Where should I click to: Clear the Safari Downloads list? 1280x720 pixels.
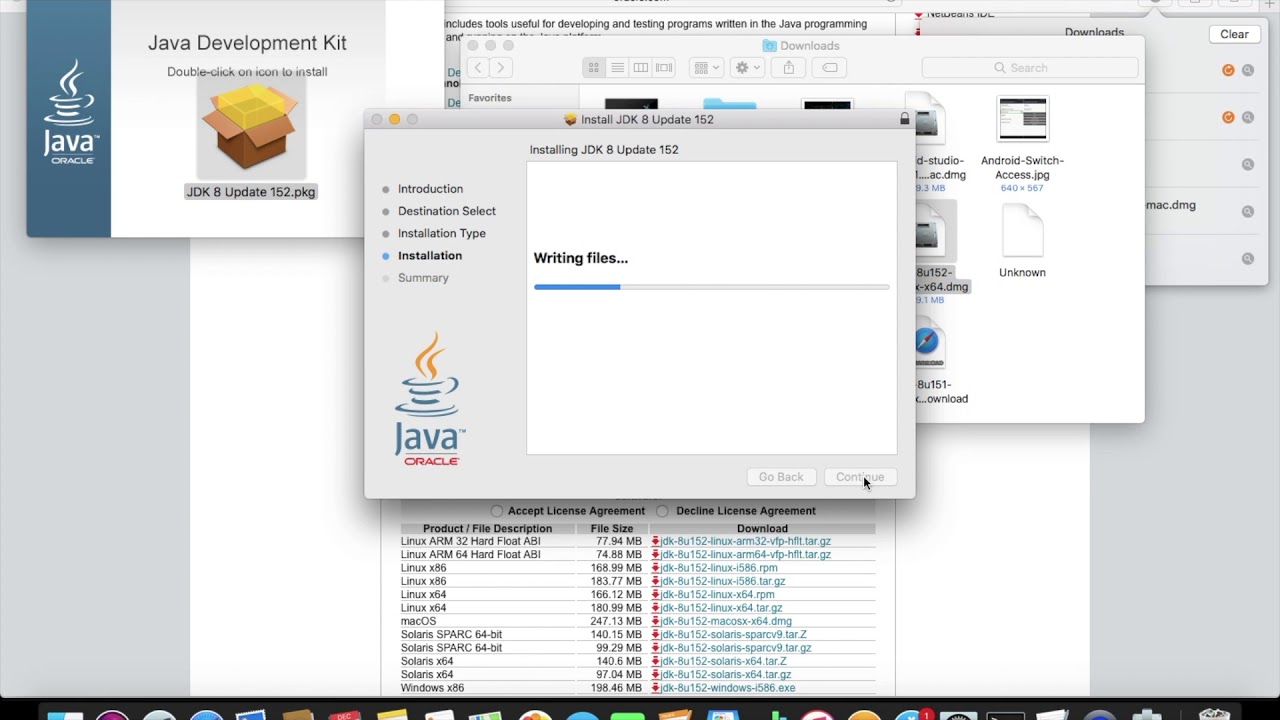[x=1234, y=34]
